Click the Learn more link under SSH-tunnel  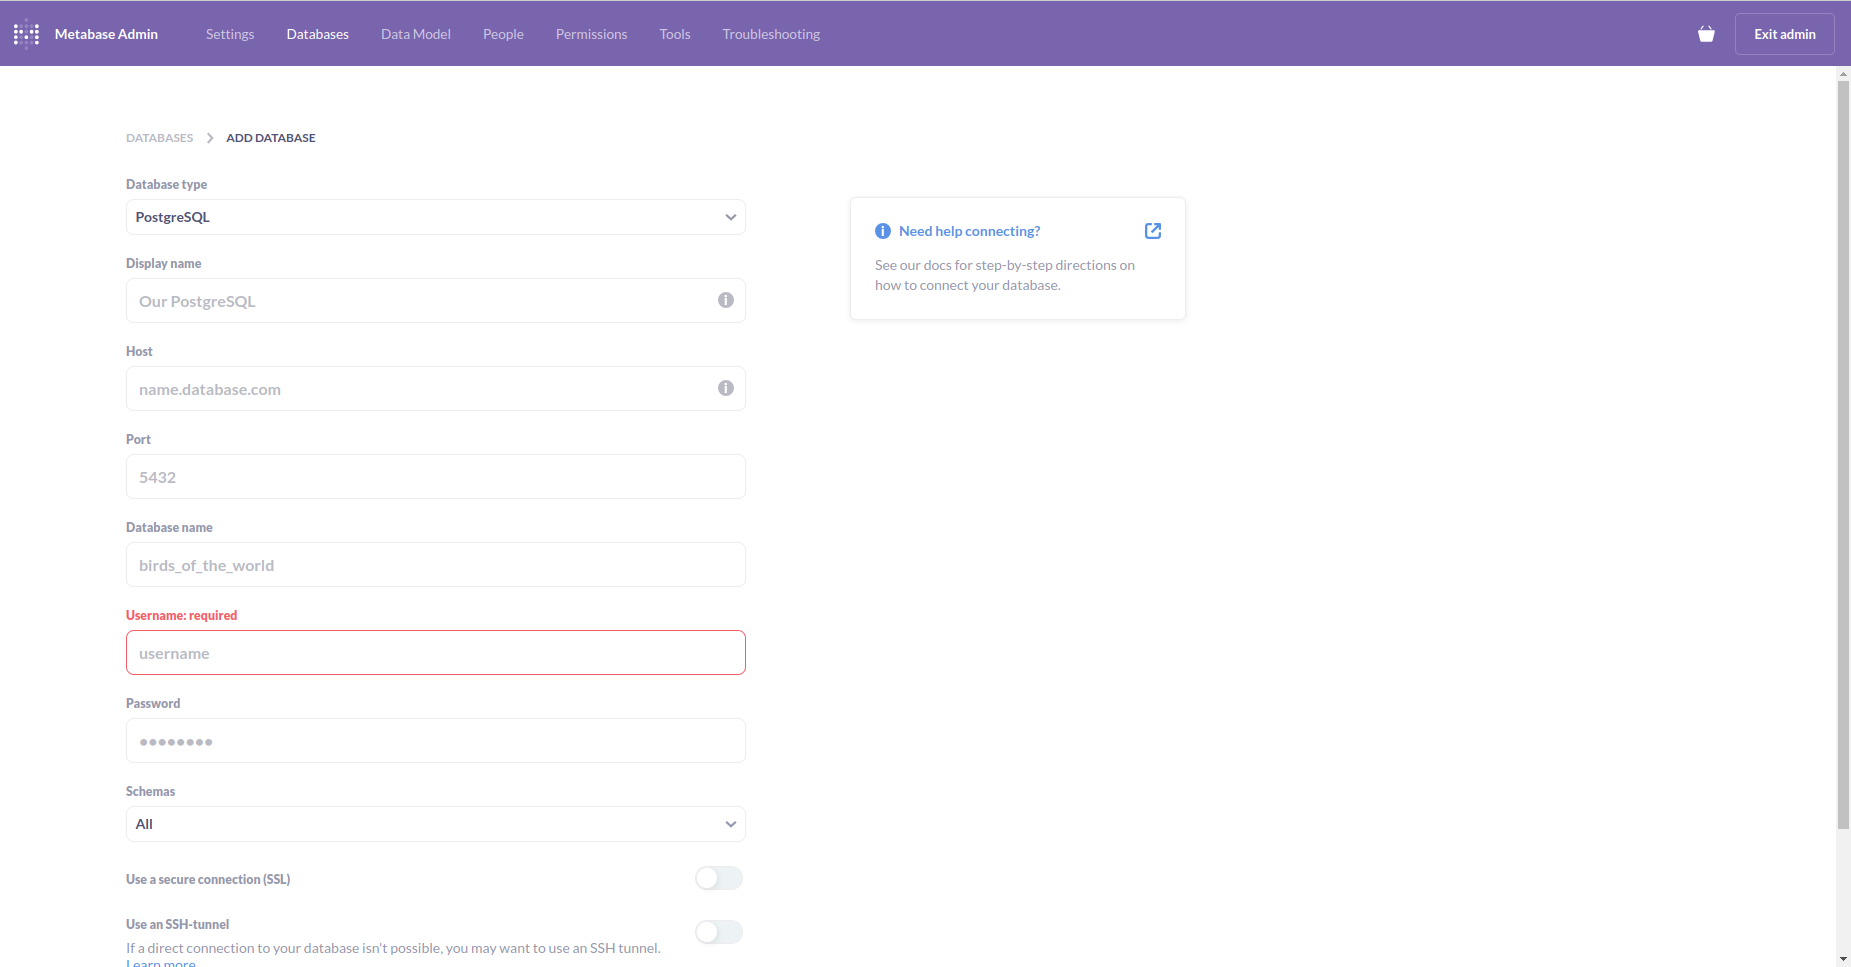(x=160, y=961)
